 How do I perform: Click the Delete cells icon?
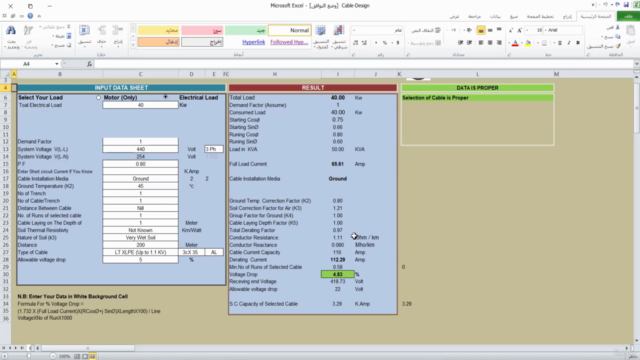[x=102, y=31]
